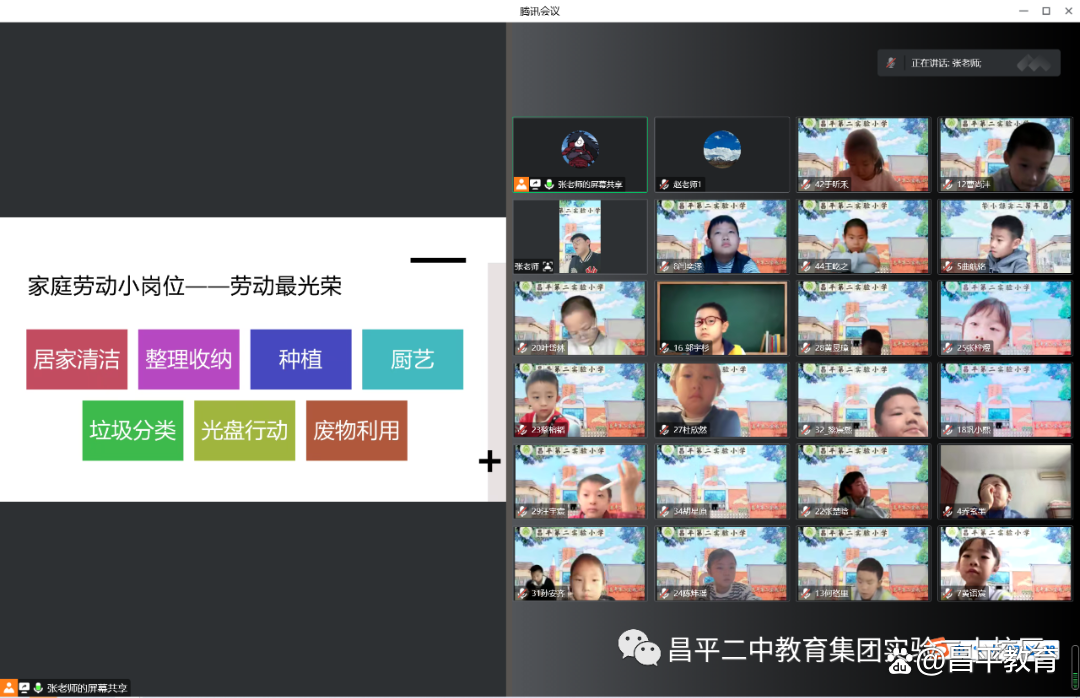
Task: Click screen-share icon in bottom-left status bar
Action: 24,688
